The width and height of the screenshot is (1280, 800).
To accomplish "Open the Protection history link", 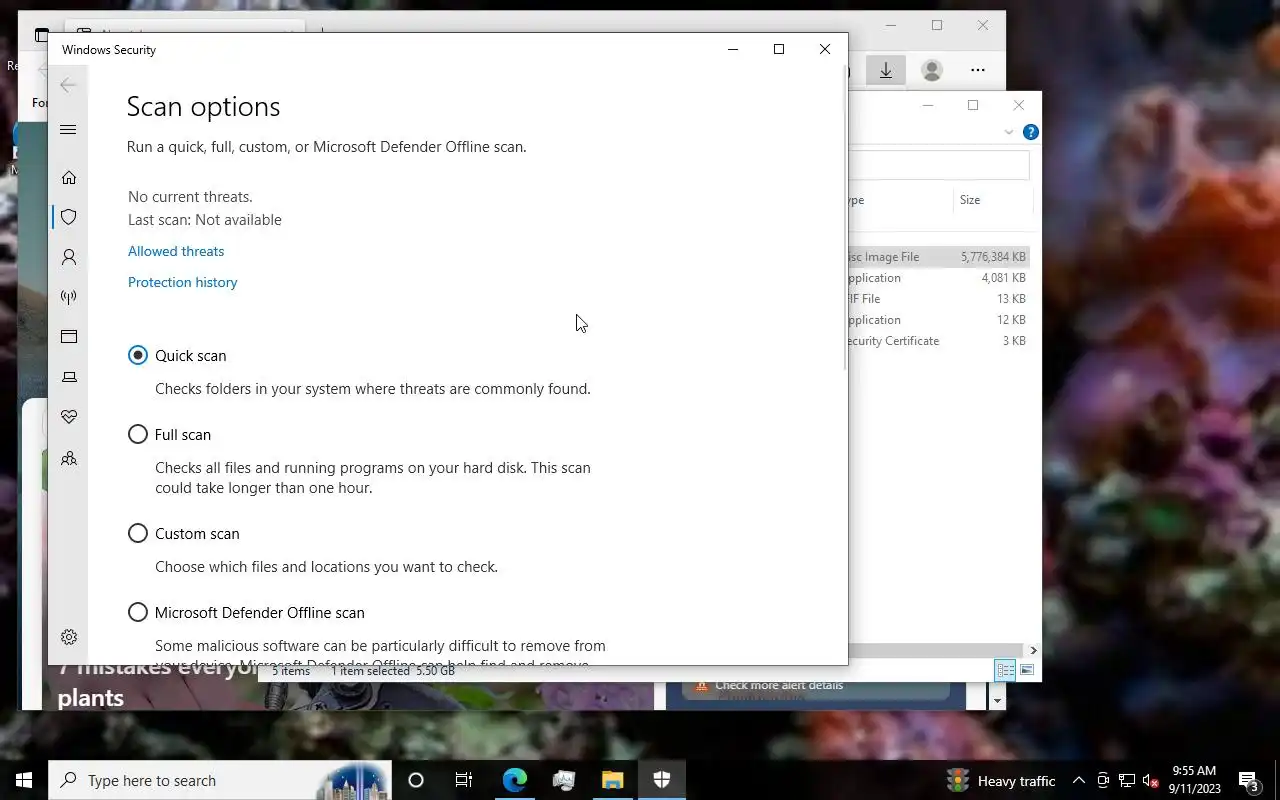I will pyautogui.click(x=182, y=282).
